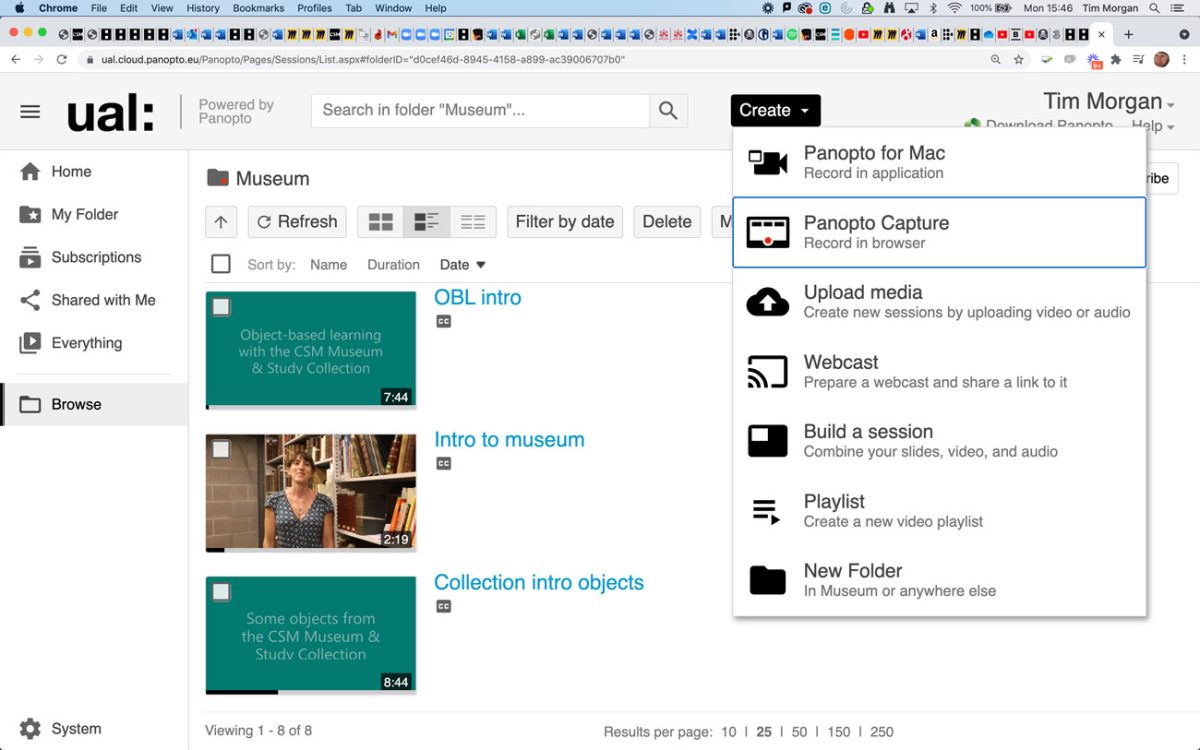The image size is (1200, 750).
Task: Check the OBL intro video checkbox
Action: coord(221,307)
